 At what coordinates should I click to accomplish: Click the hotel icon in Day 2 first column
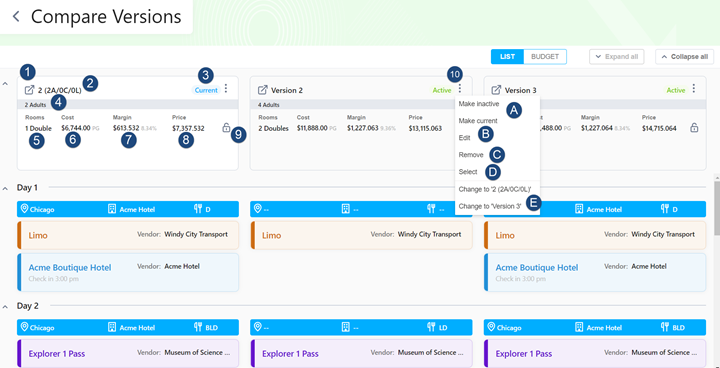112,327
